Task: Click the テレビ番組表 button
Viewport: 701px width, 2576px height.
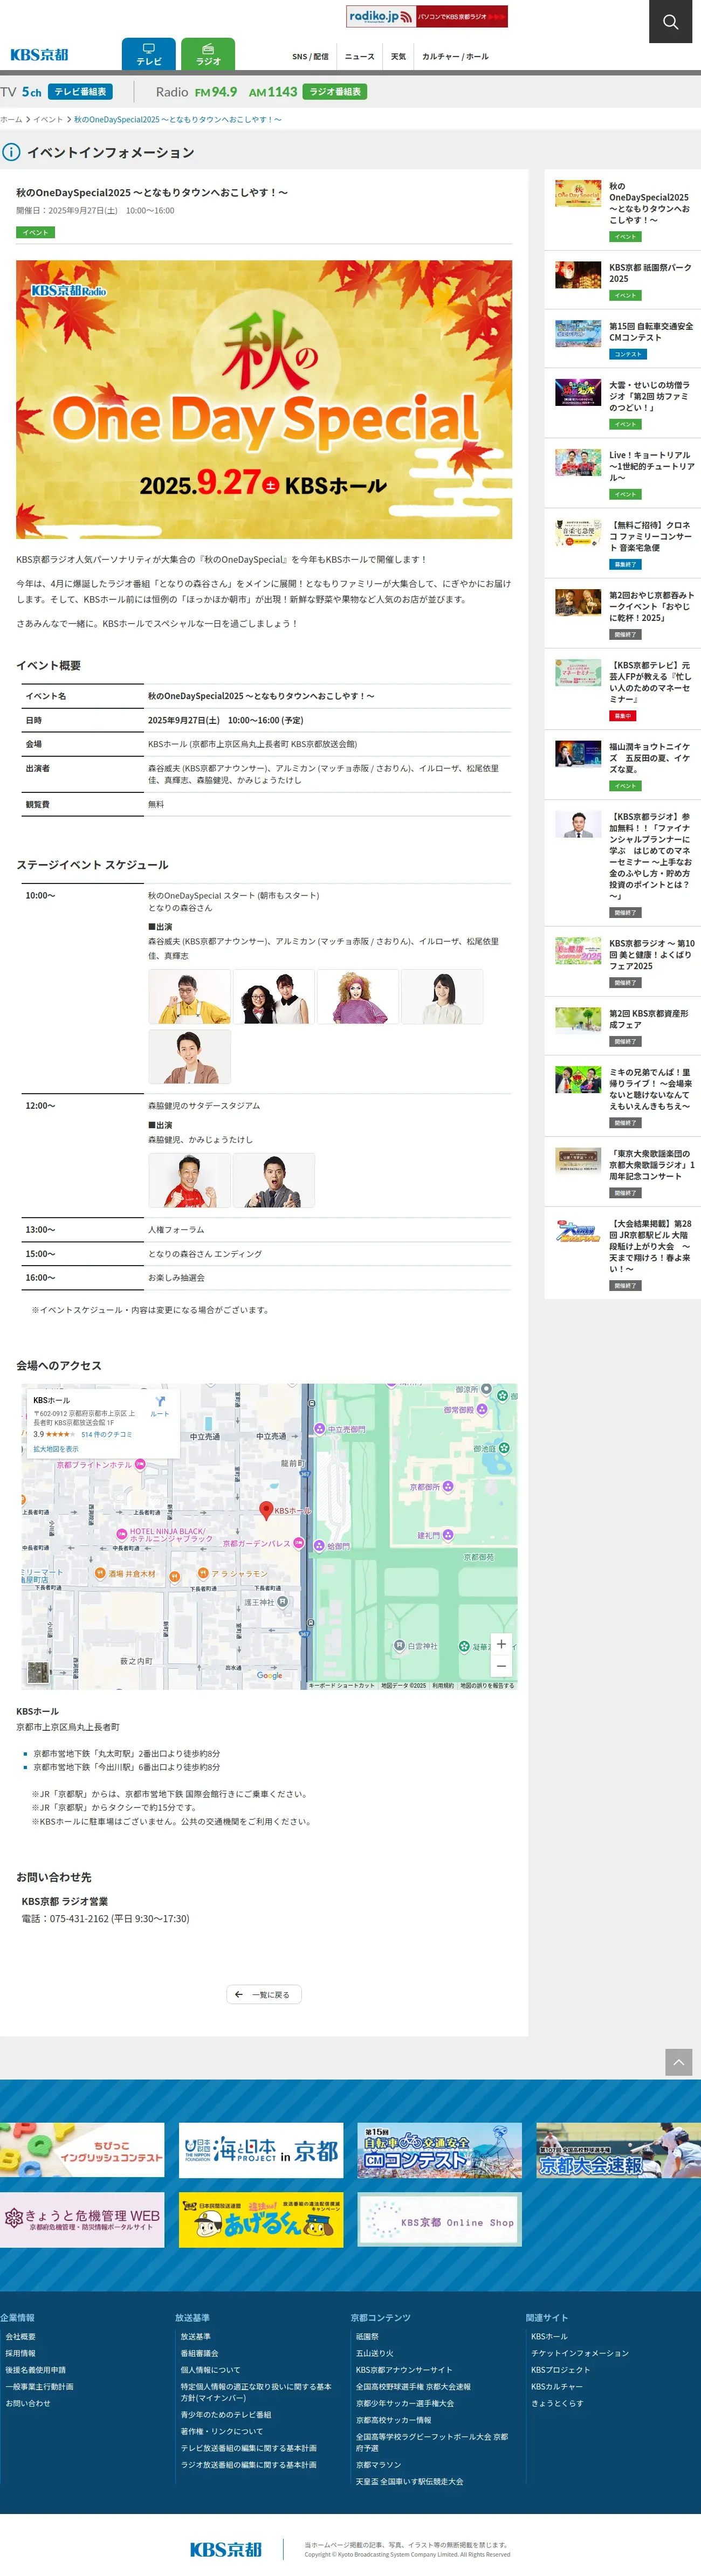Action: (80, 92)
